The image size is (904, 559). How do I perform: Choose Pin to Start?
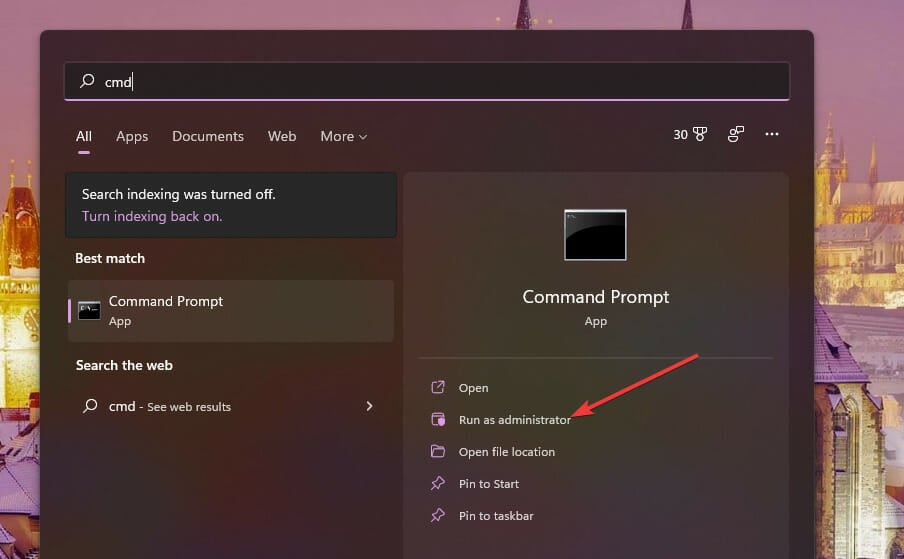tap(489, 484)
